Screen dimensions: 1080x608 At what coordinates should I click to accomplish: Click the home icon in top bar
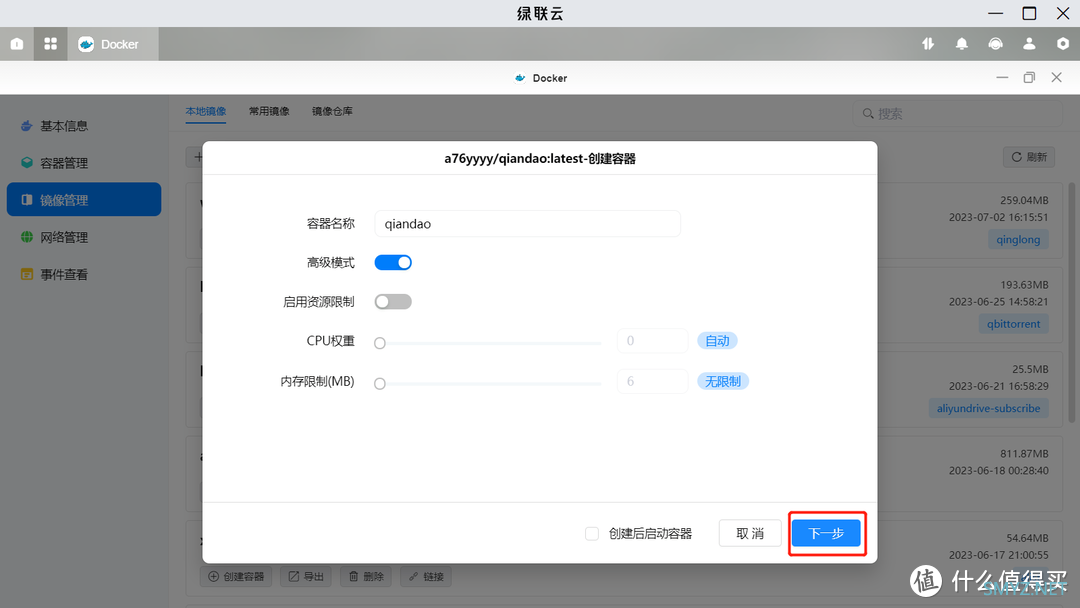(x=17, y=44)
